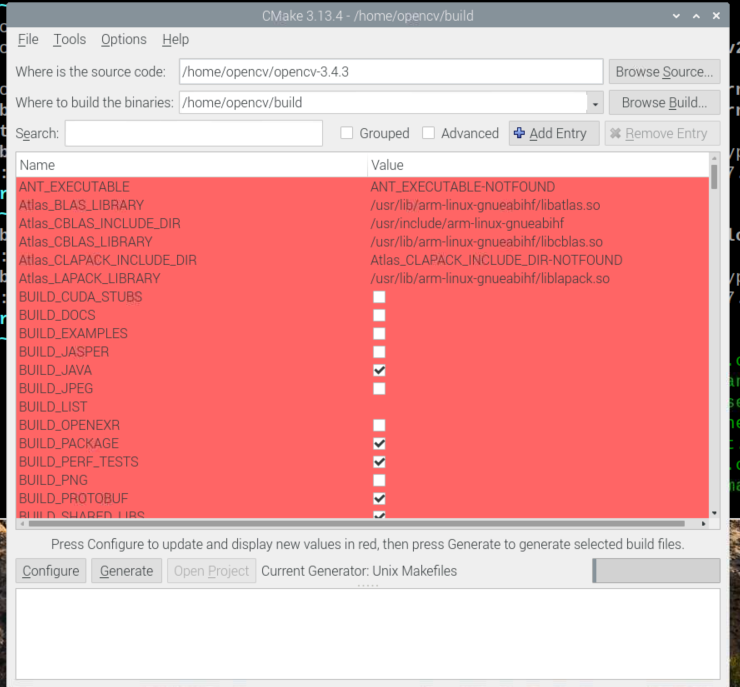Disable the BUILD_JAVA checkbox
This screenshot has width=740, height=687.
click(x=379, y=370)
